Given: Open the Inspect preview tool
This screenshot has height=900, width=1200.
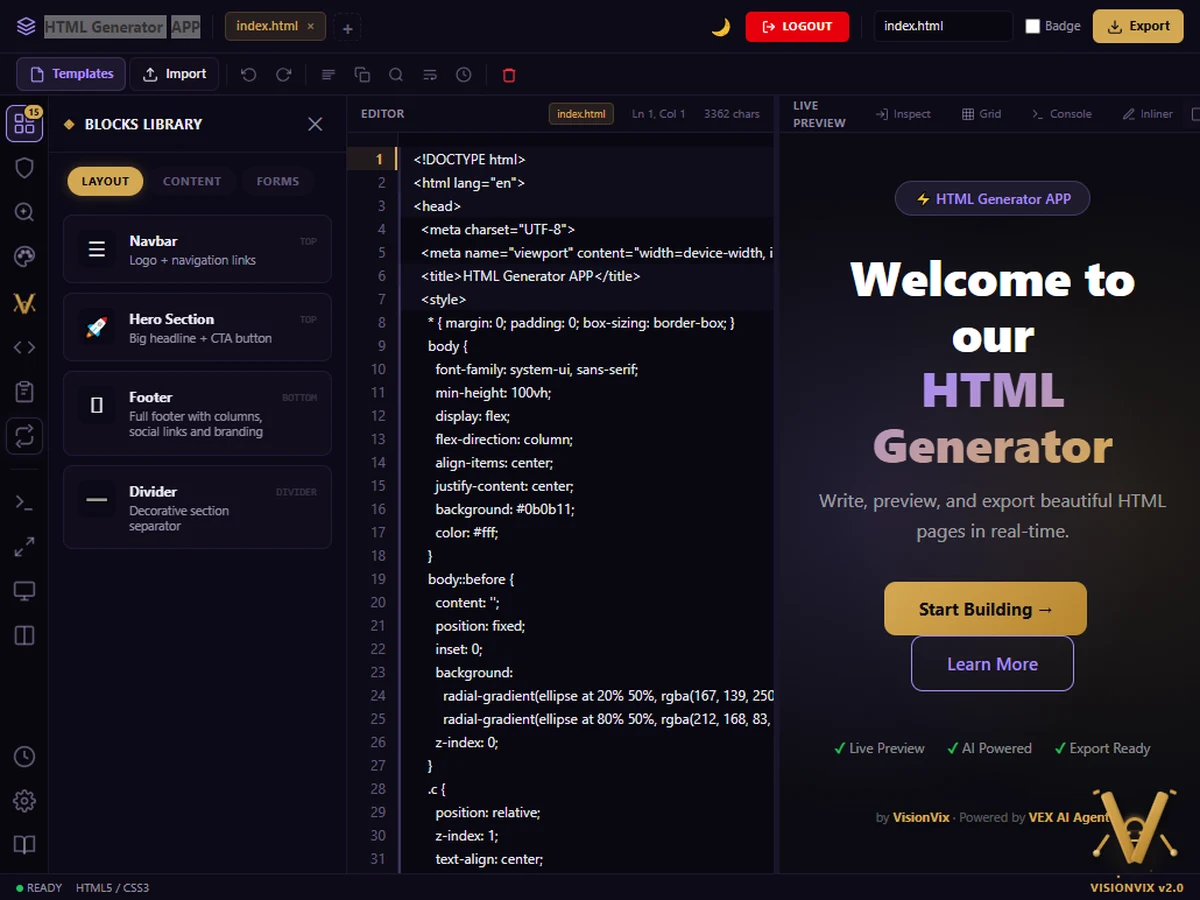Looking at the screenshot, I should click(x=903, y=114).
